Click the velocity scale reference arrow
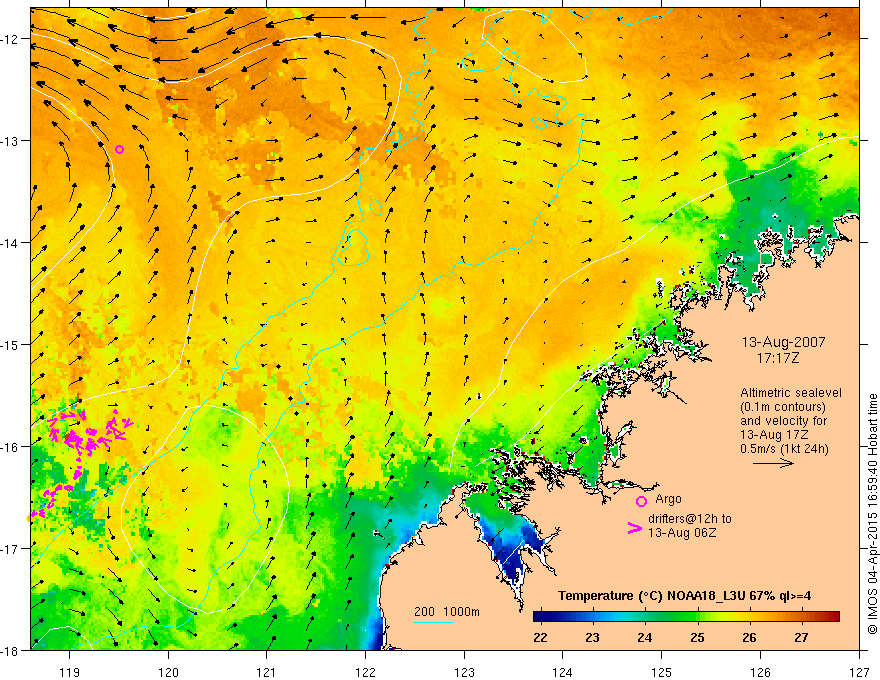The image size is (880, 680). point(773,463)
